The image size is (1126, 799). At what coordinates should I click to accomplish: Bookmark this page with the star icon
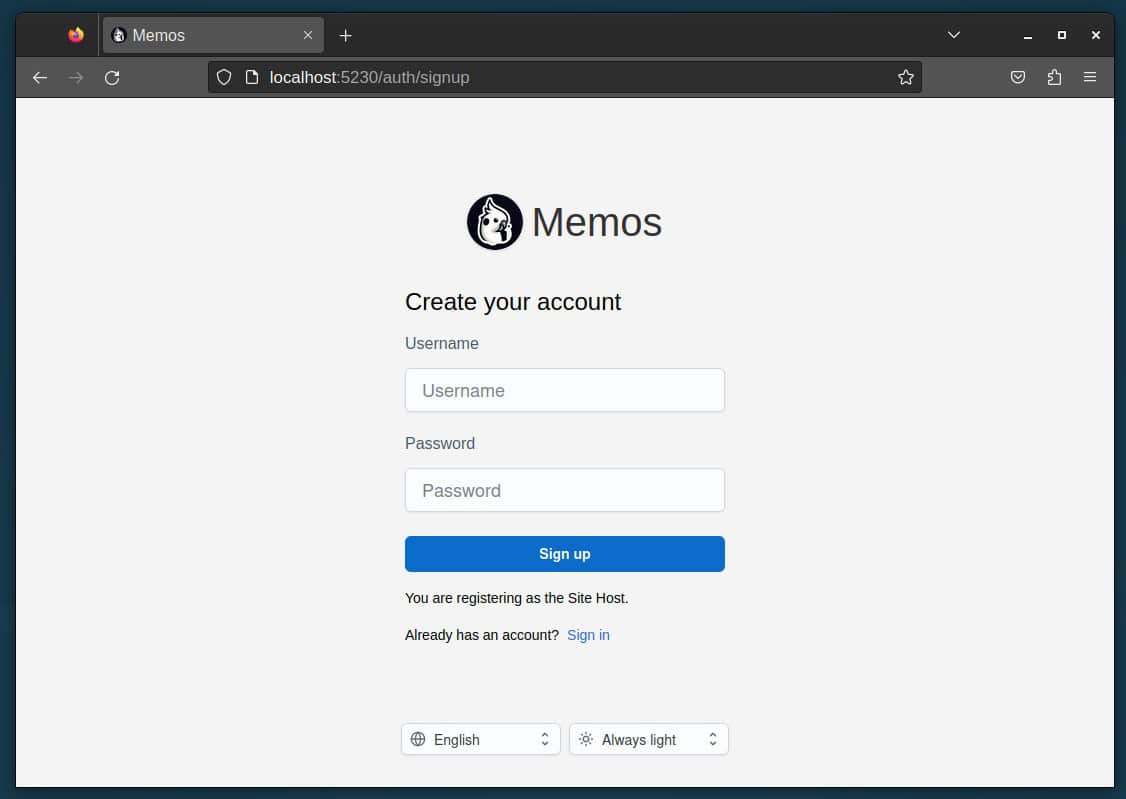coord(905,77)
